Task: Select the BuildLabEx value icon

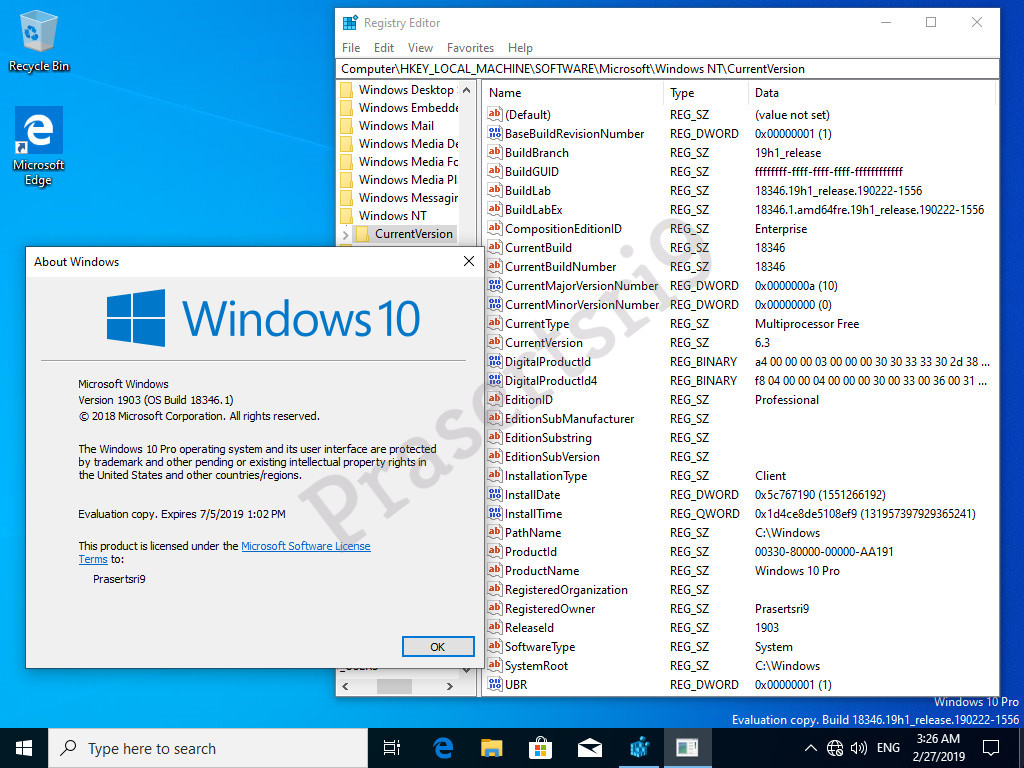Action: click(x=494, y=210)
